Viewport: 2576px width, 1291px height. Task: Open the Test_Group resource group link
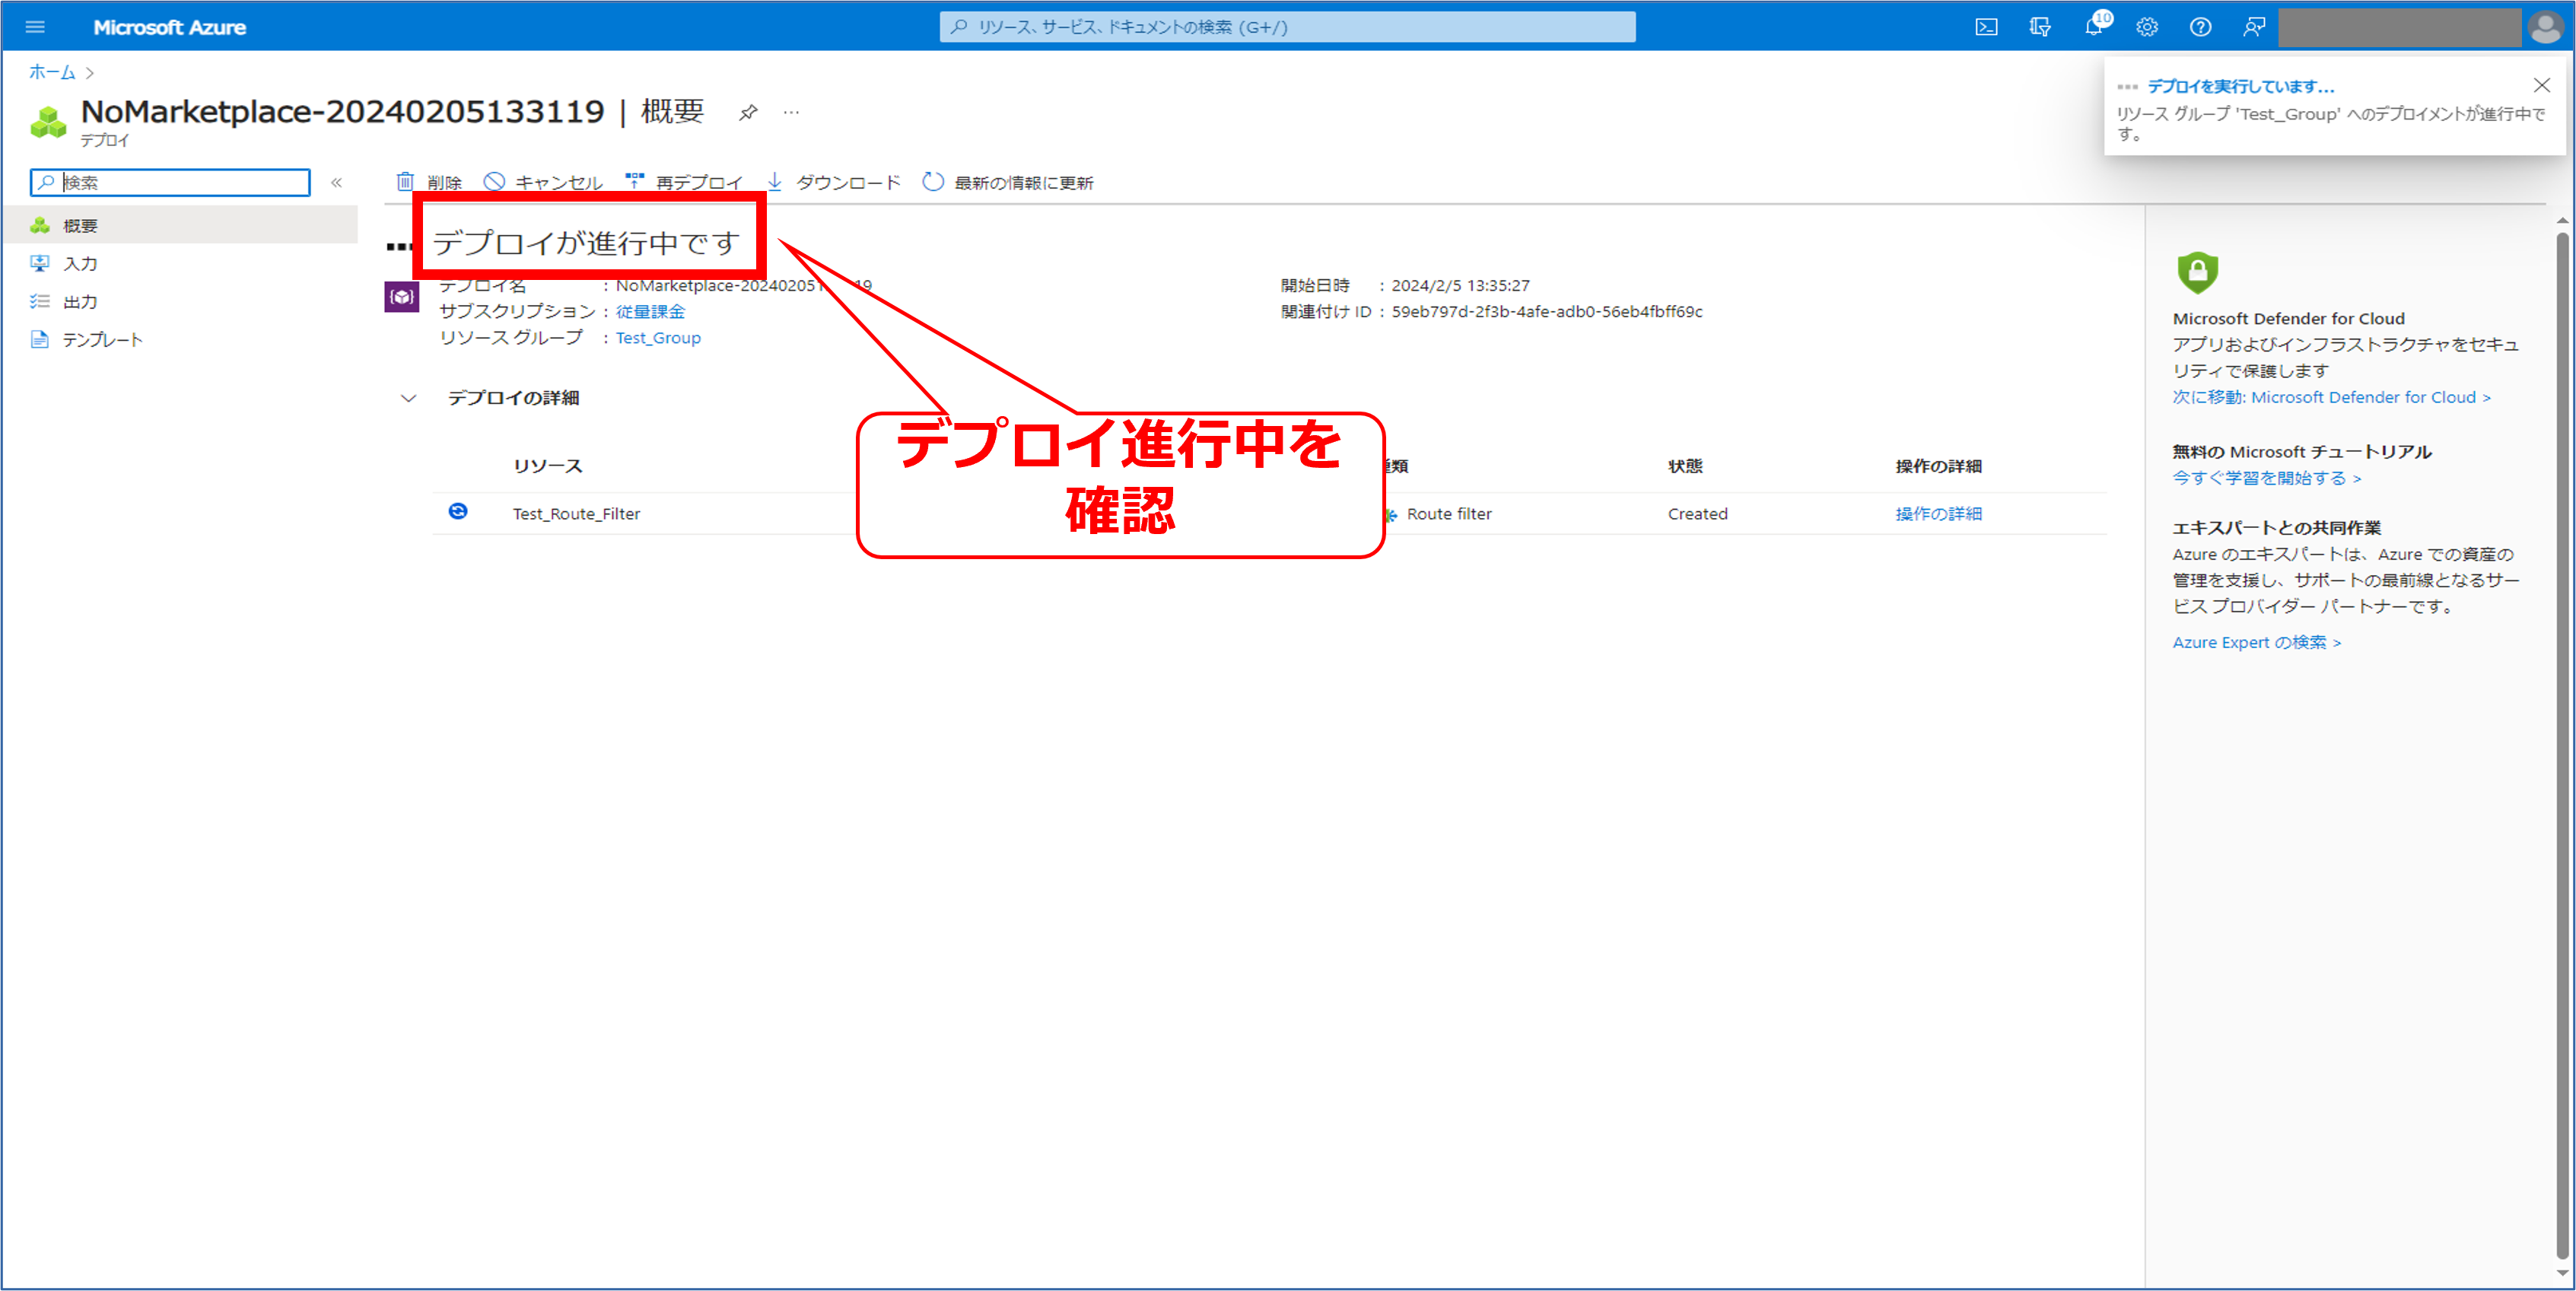point(658,338)
